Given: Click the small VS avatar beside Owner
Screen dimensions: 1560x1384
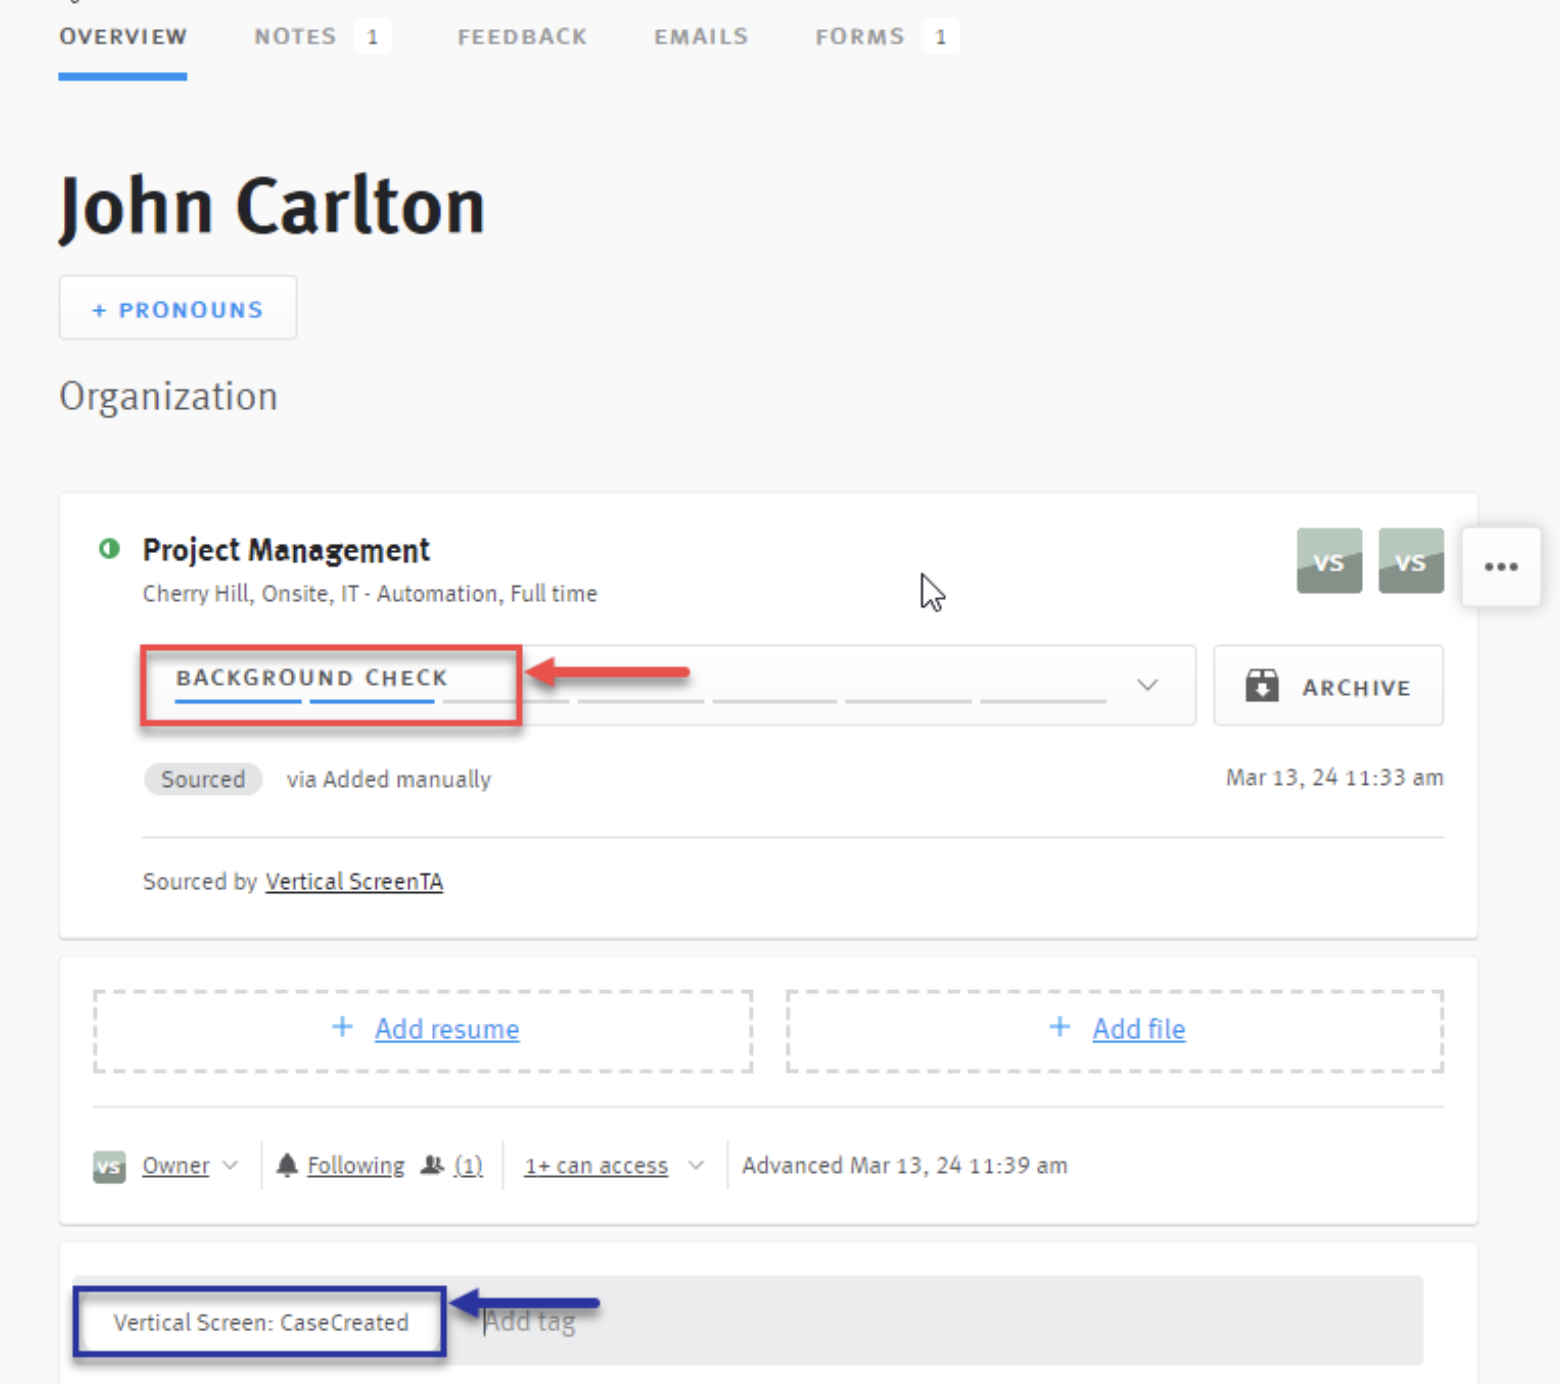Looking at the screenshot, I should click(108, 1166).
